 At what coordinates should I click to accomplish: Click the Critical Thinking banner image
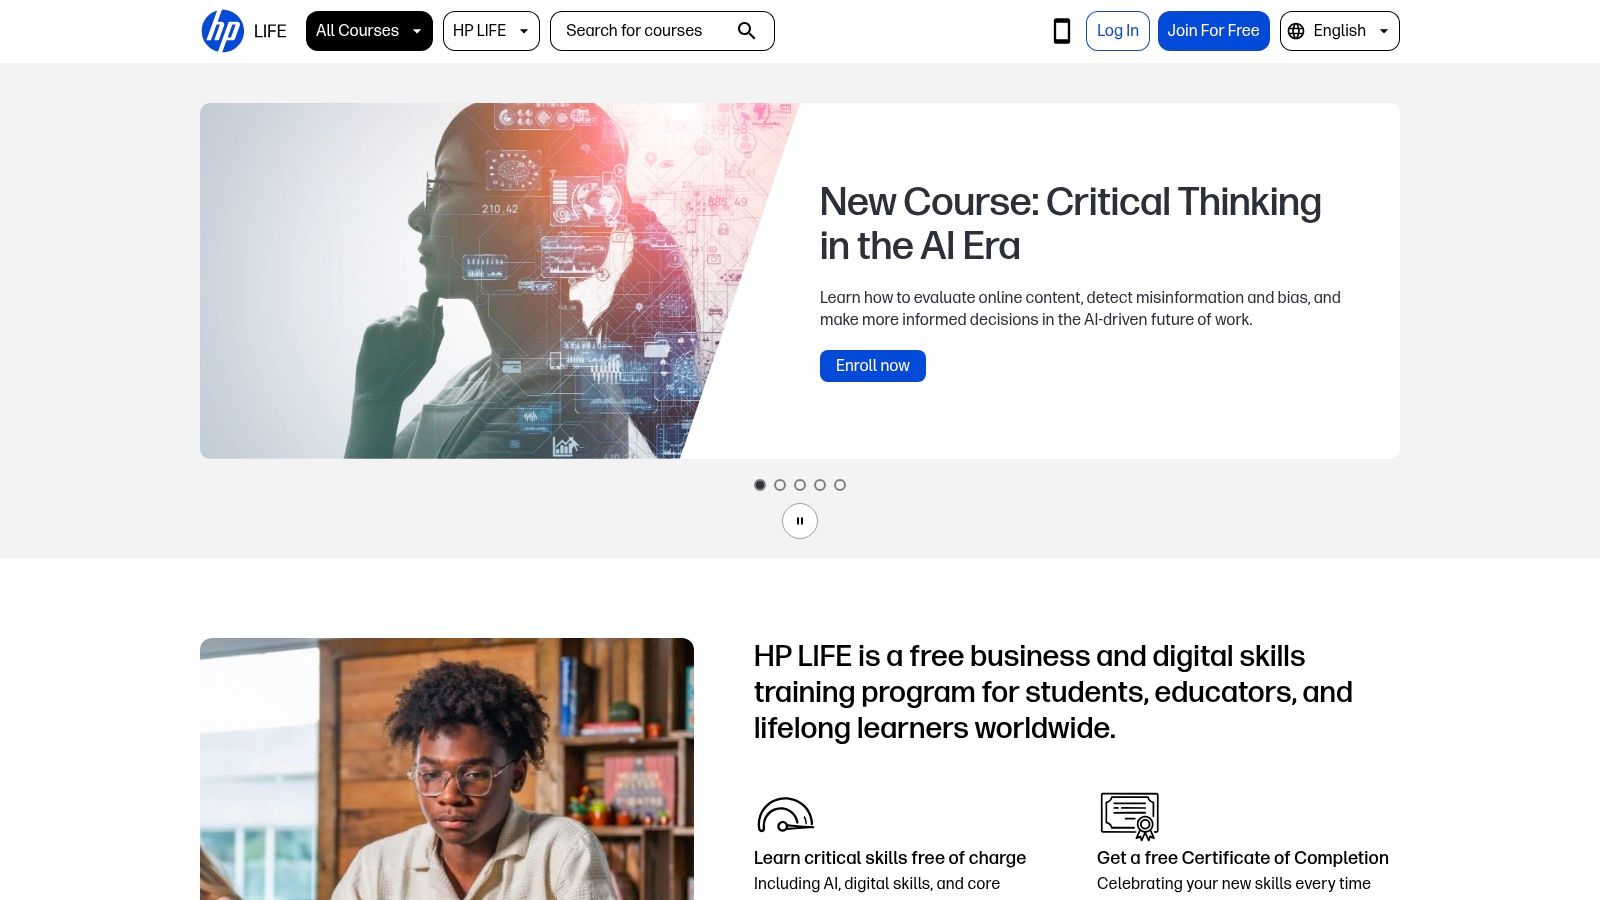point(500,281)
